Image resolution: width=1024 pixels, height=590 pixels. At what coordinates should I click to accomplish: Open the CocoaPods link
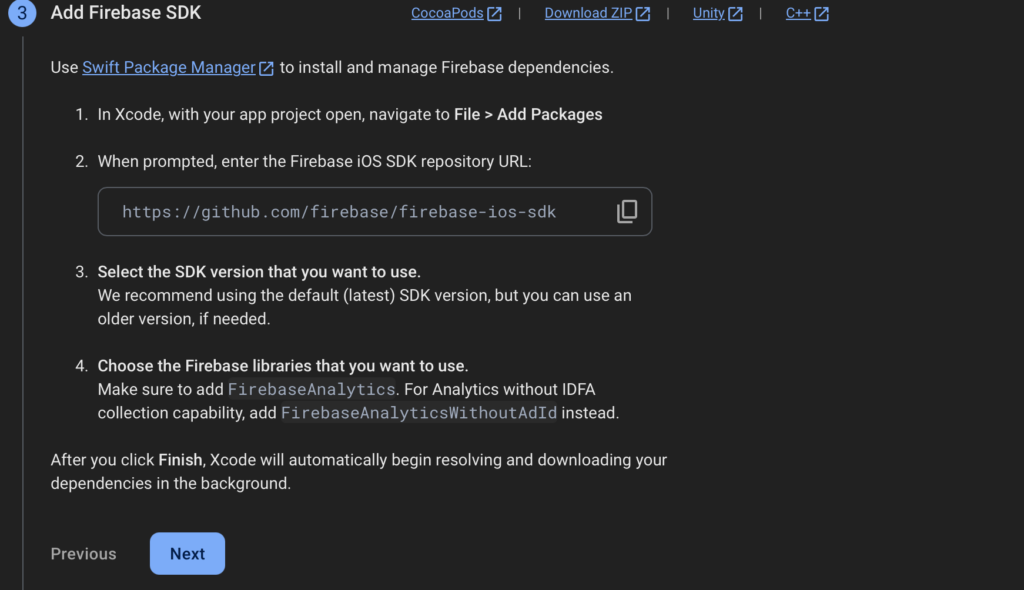447,13
